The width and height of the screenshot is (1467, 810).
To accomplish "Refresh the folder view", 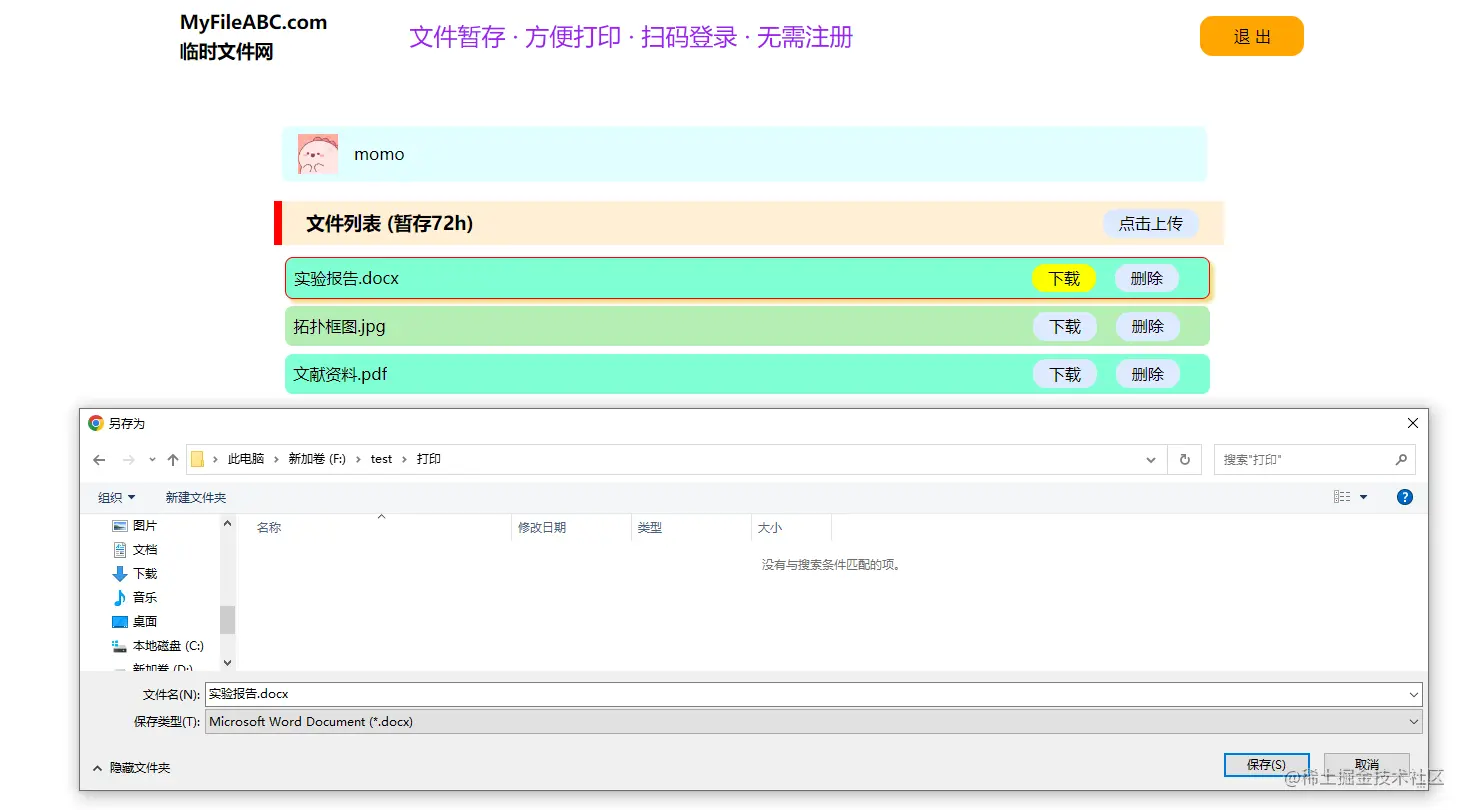I will pyautogui.click(x=1185, y=460).
